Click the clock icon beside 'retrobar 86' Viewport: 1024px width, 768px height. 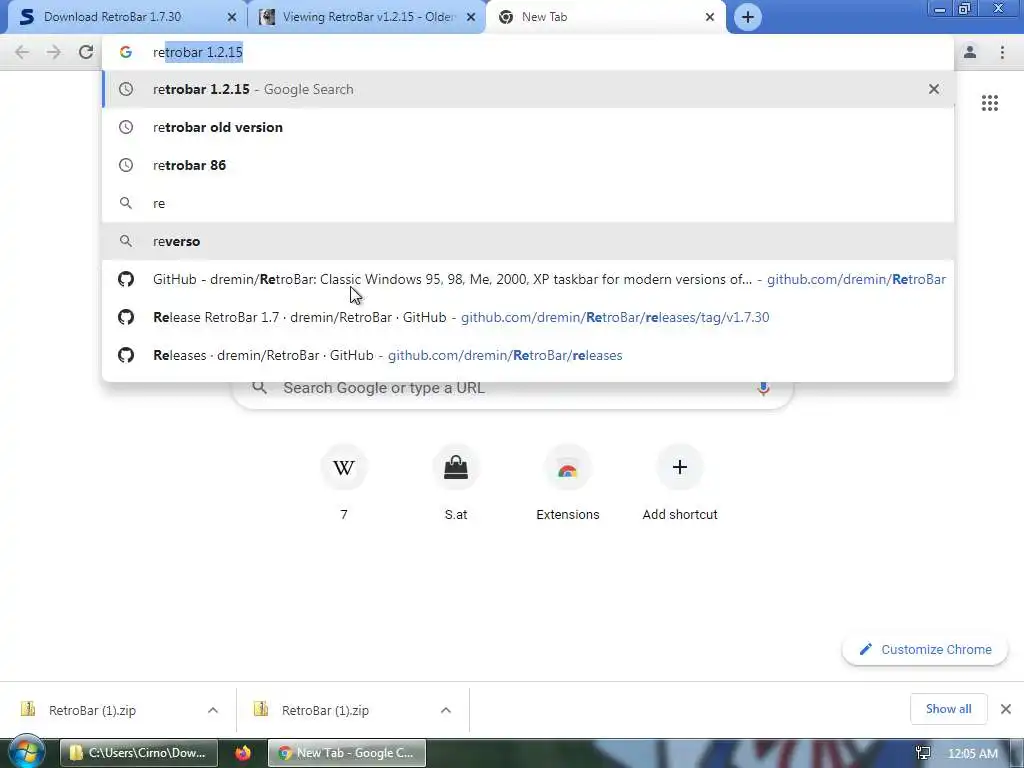(x=126, y=165)
